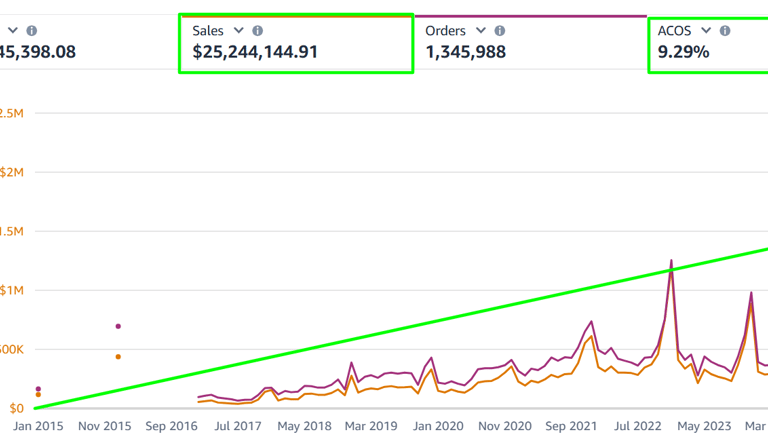
Task: Click the info icon next to ACOS
Action: (x=725, y=31)
